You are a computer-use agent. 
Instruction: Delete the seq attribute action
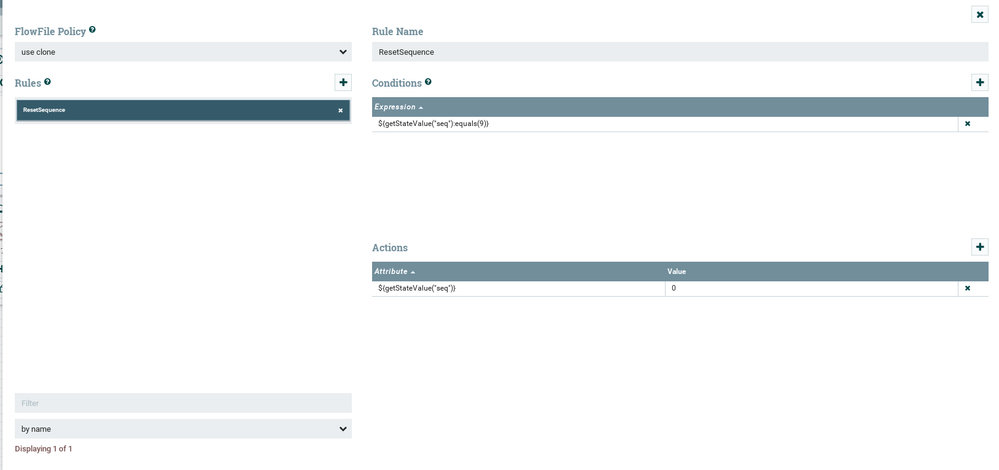point(967,288)
